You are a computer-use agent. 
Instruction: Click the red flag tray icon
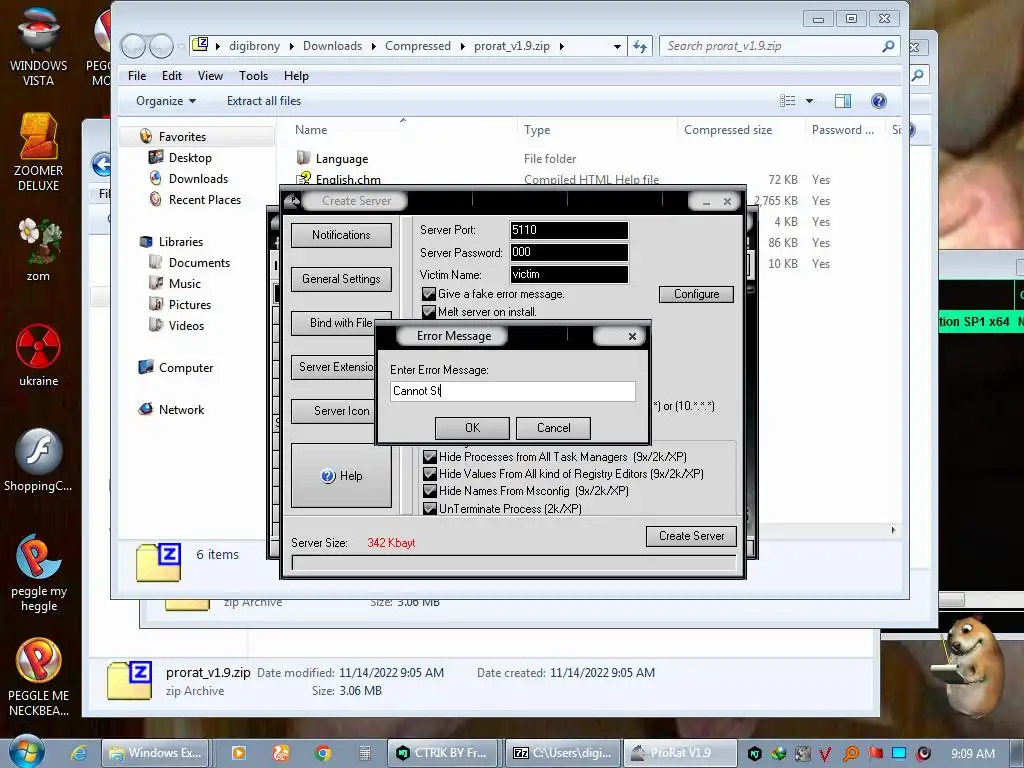coord(875,754)
